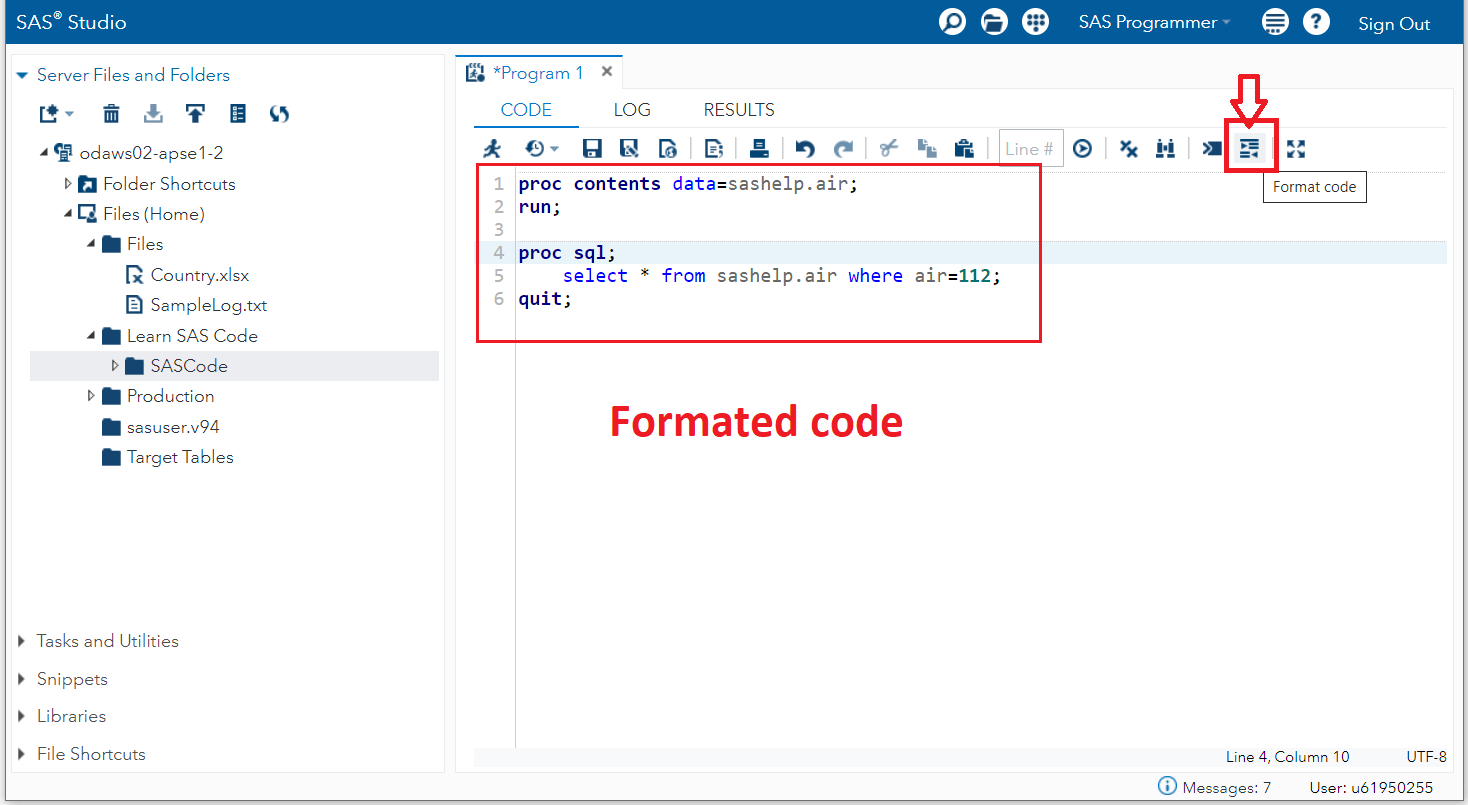Refresh the Server Files and Folders tree
1468x805 pixels.
[x=280, y=114]
